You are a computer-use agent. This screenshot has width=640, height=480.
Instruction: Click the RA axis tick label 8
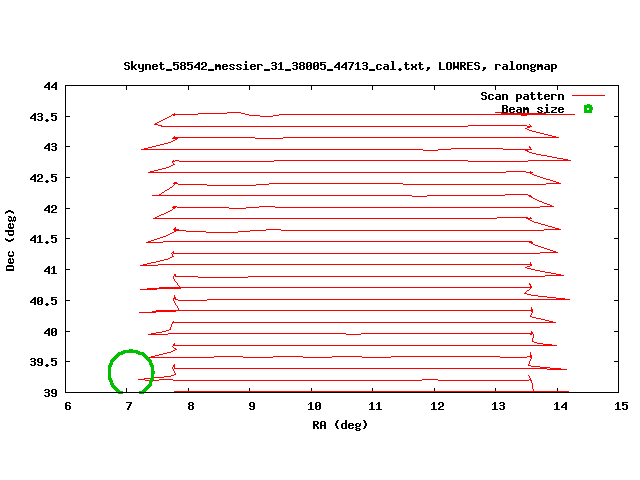[x=191, y=406]
